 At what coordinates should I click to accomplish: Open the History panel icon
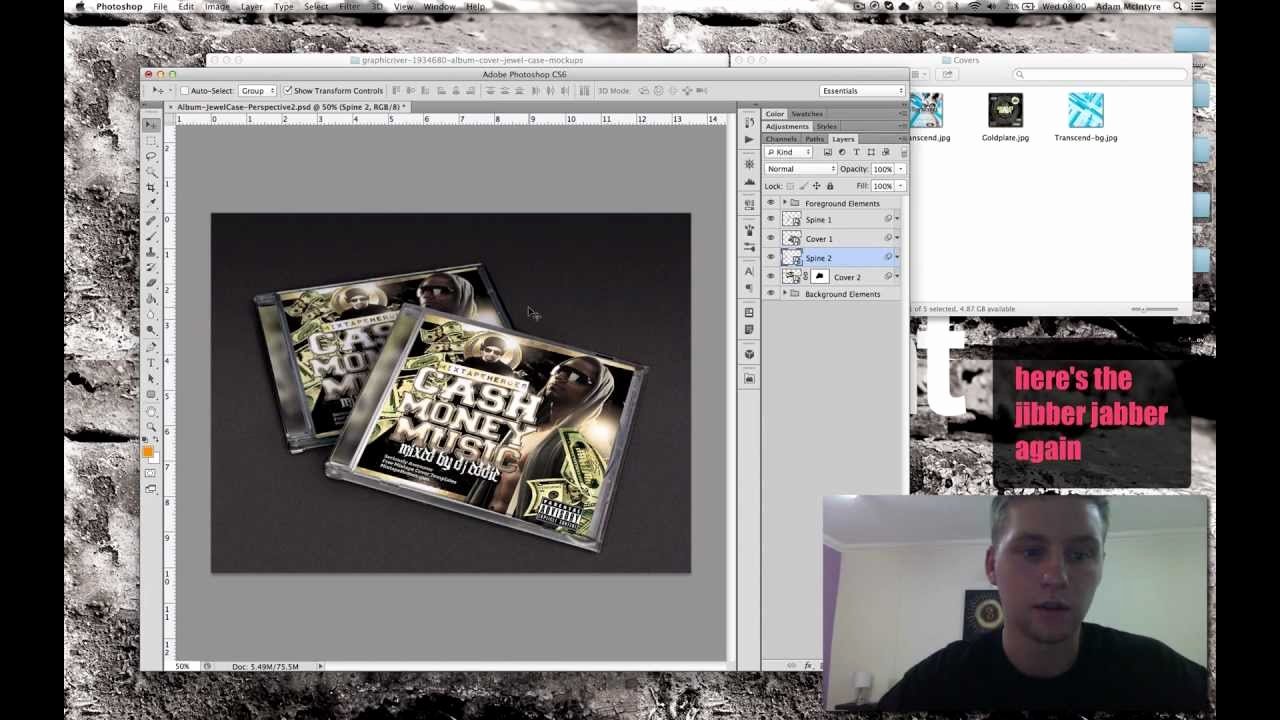(749, 122)
